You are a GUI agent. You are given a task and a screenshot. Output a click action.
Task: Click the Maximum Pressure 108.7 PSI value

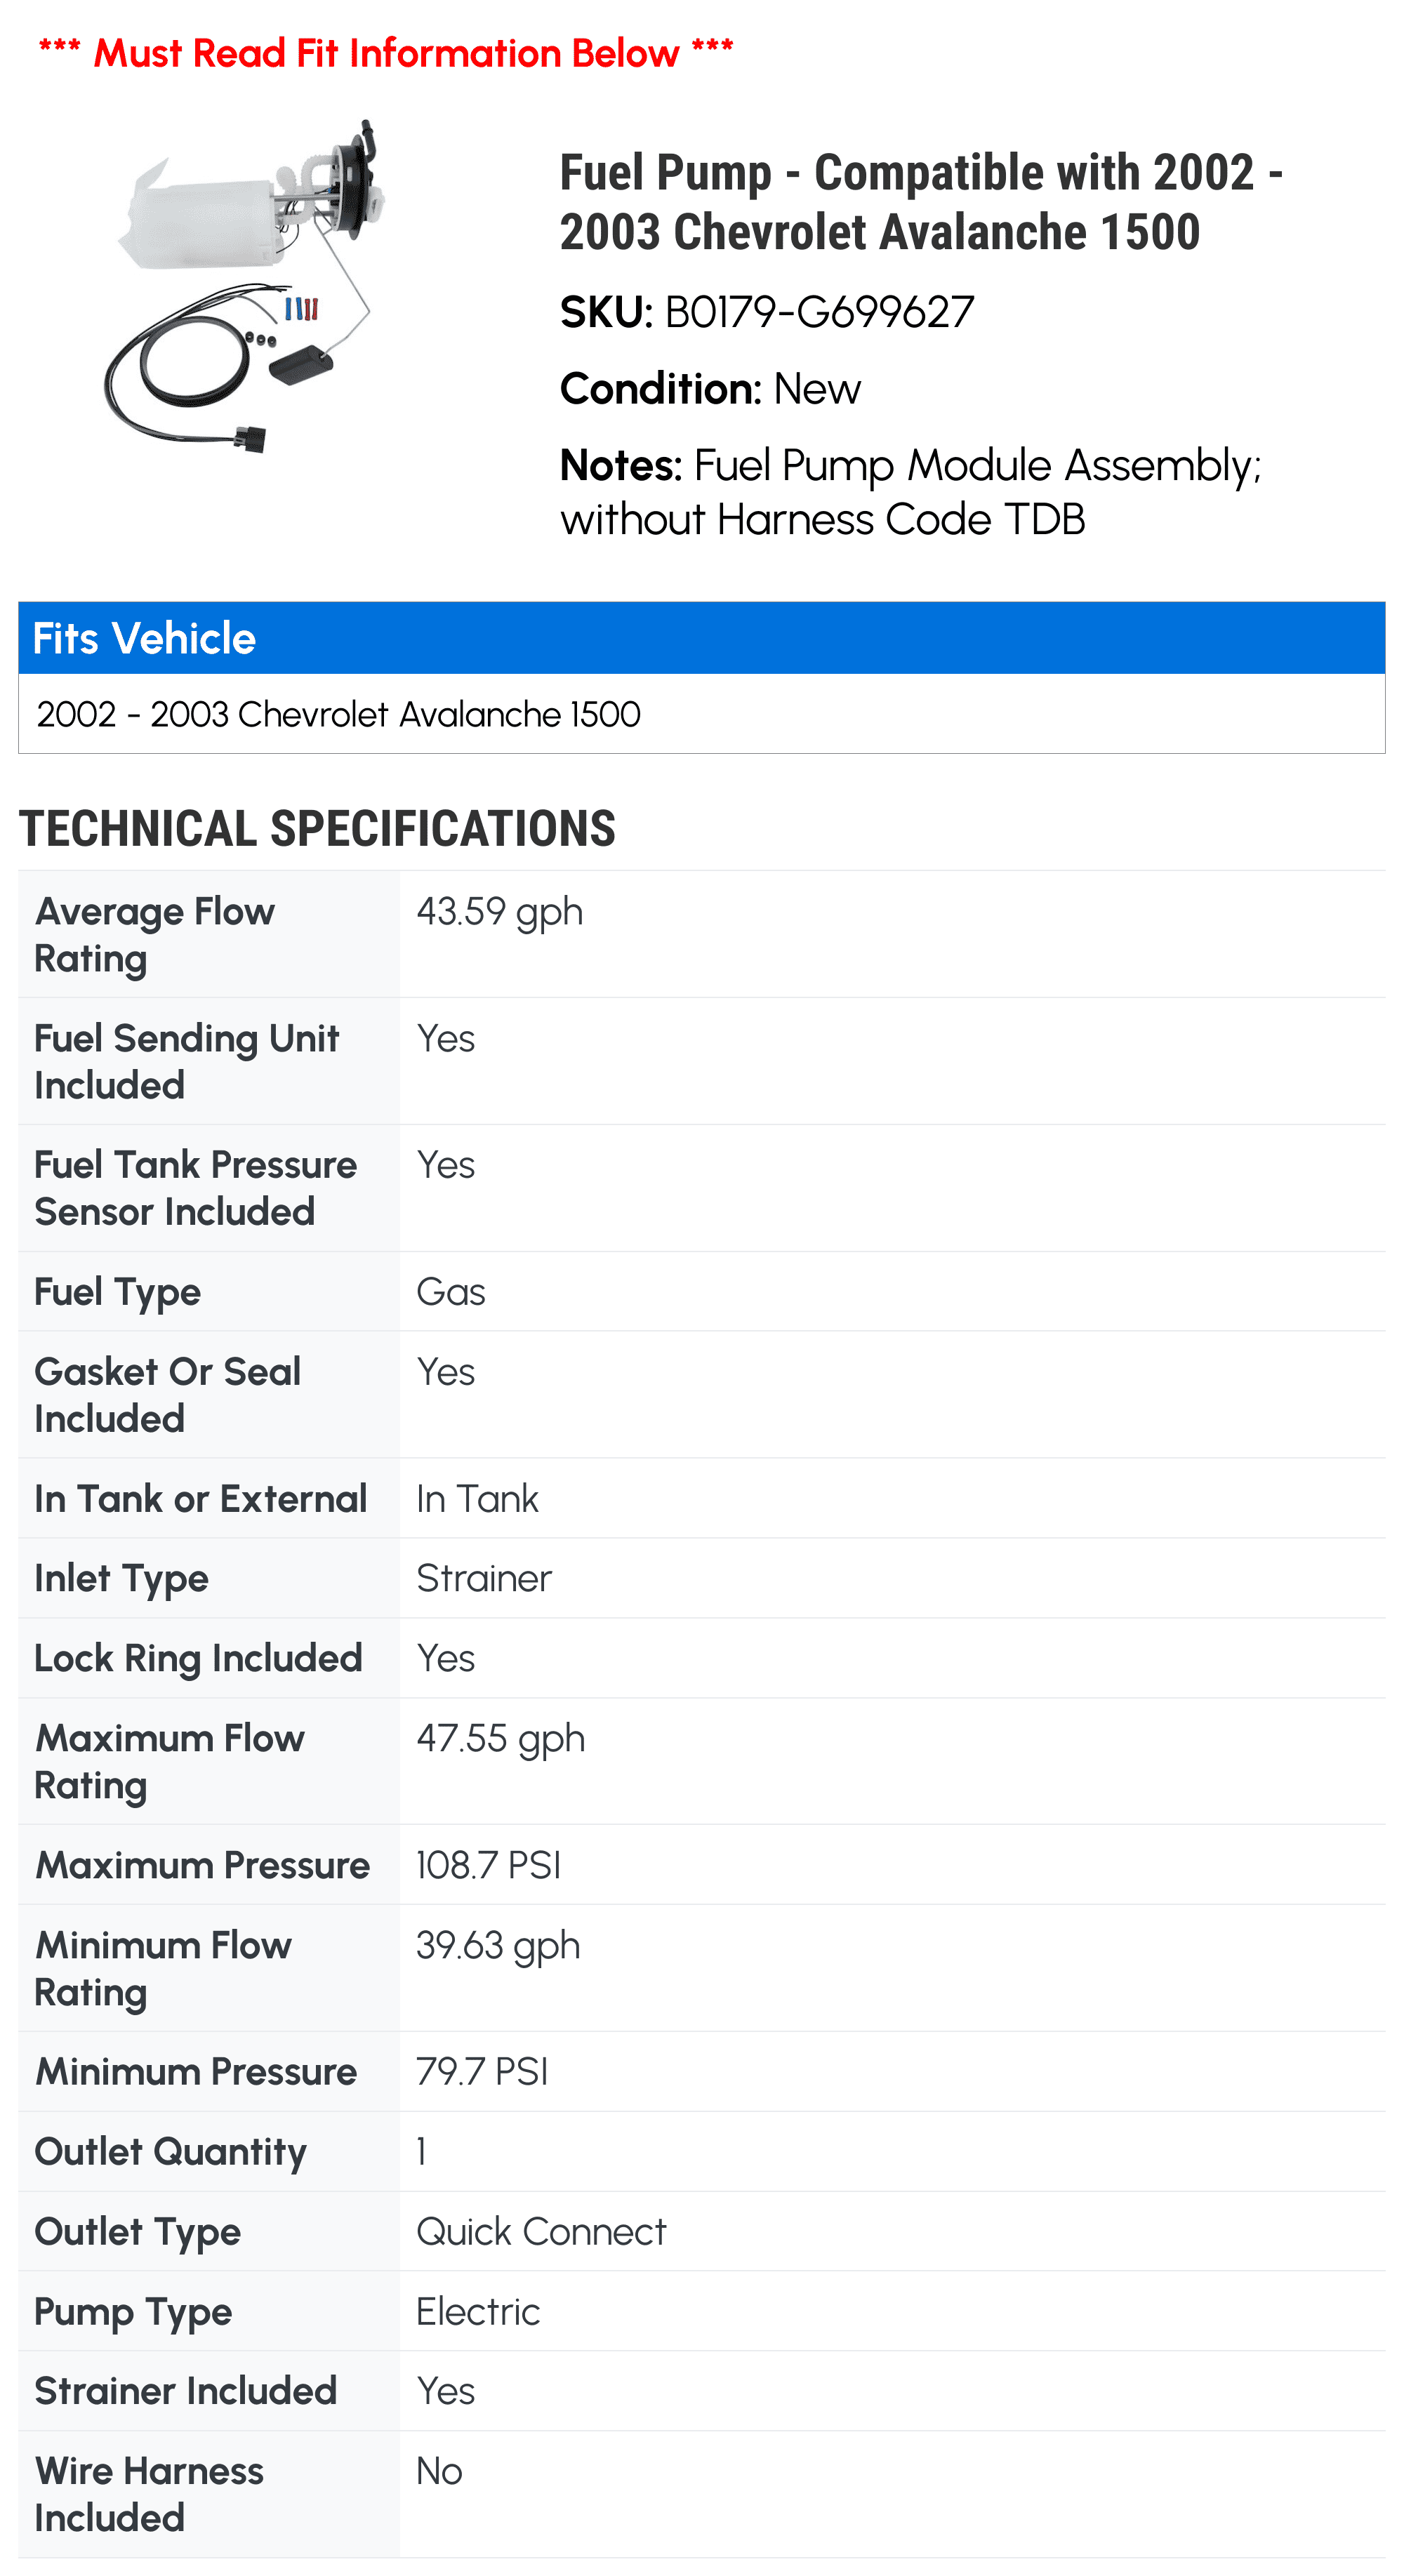tap(488, 1865)
